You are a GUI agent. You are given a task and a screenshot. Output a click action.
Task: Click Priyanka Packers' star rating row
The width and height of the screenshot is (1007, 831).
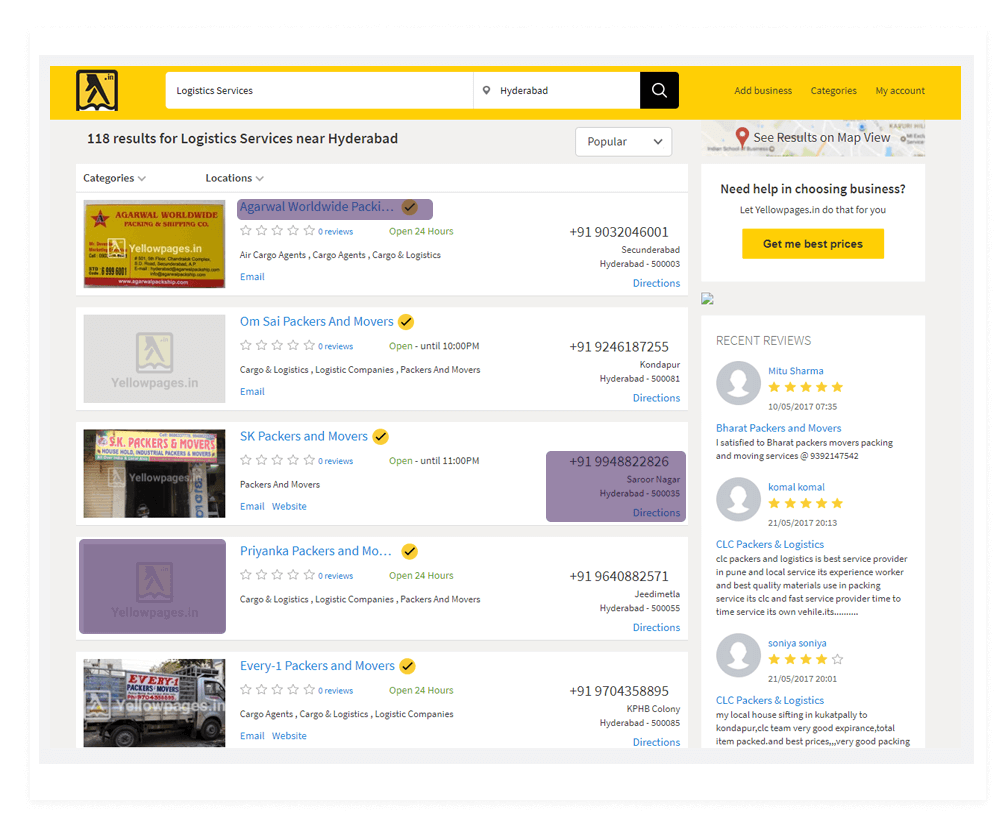[277, 575]
